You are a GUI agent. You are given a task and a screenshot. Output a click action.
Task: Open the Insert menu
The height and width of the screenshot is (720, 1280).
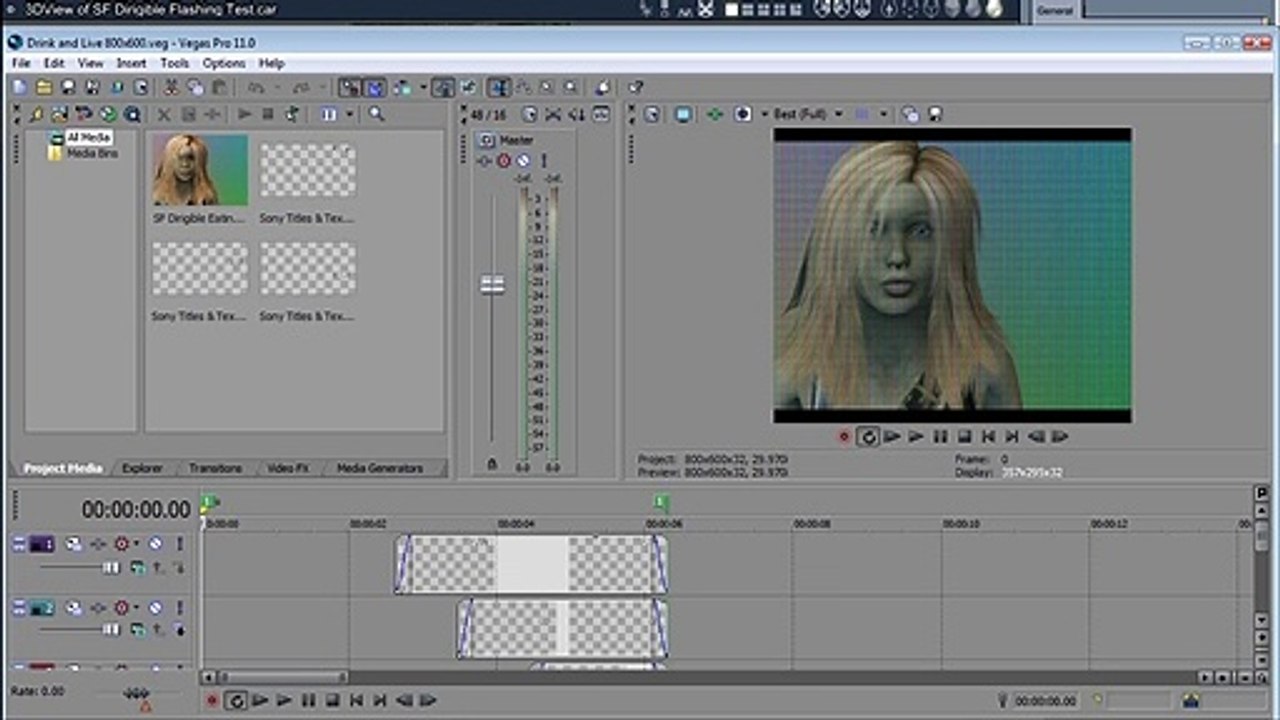(x=131, y=62)
